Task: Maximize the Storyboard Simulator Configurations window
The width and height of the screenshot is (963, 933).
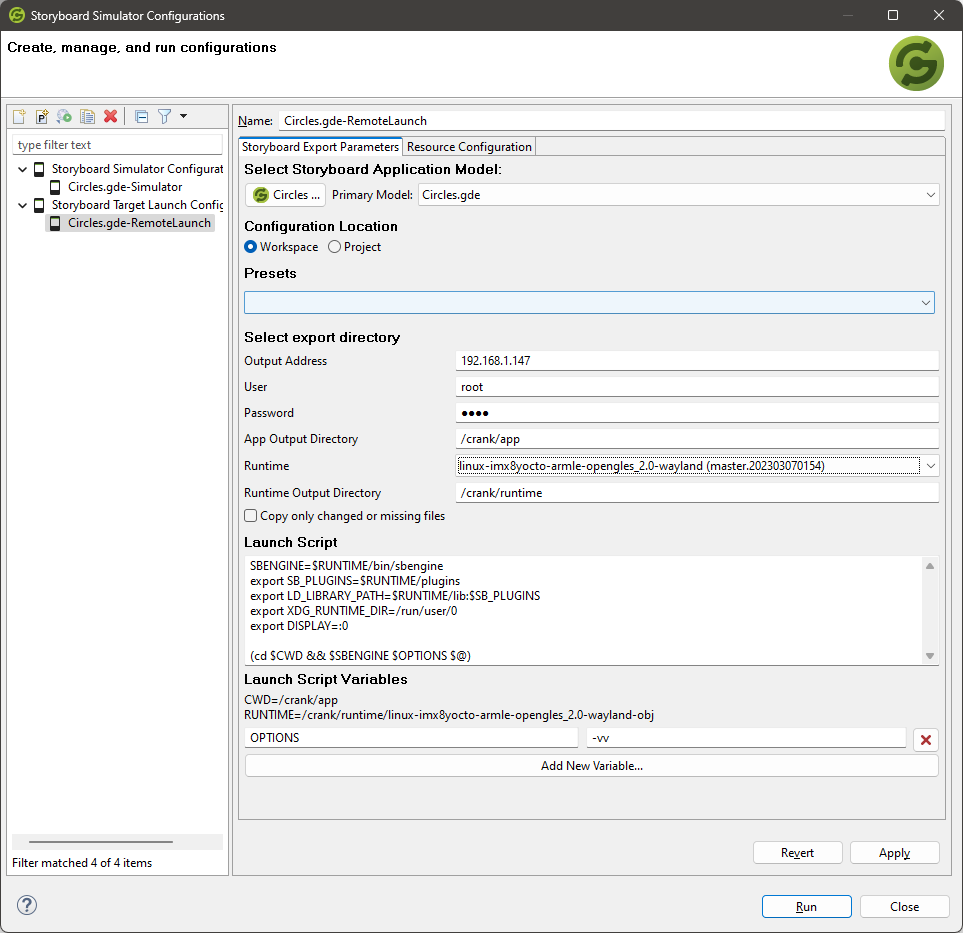Action: click(x=893, y=15)
